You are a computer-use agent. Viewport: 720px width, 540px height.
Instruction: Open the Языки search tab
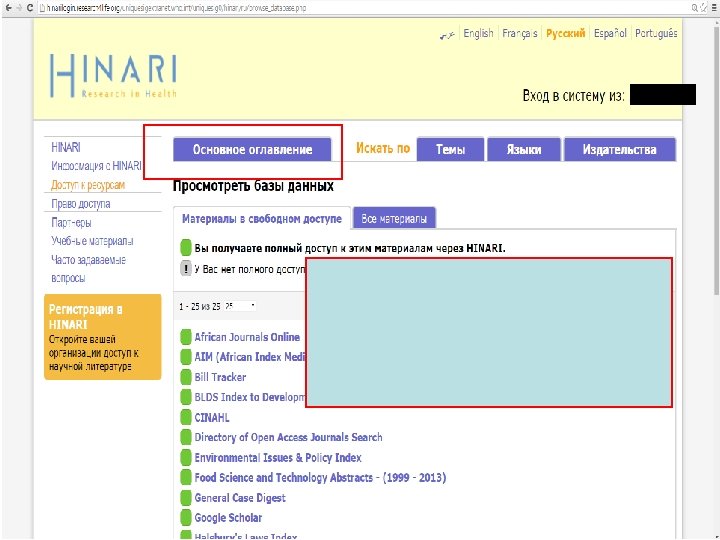[x=523, y=149]
